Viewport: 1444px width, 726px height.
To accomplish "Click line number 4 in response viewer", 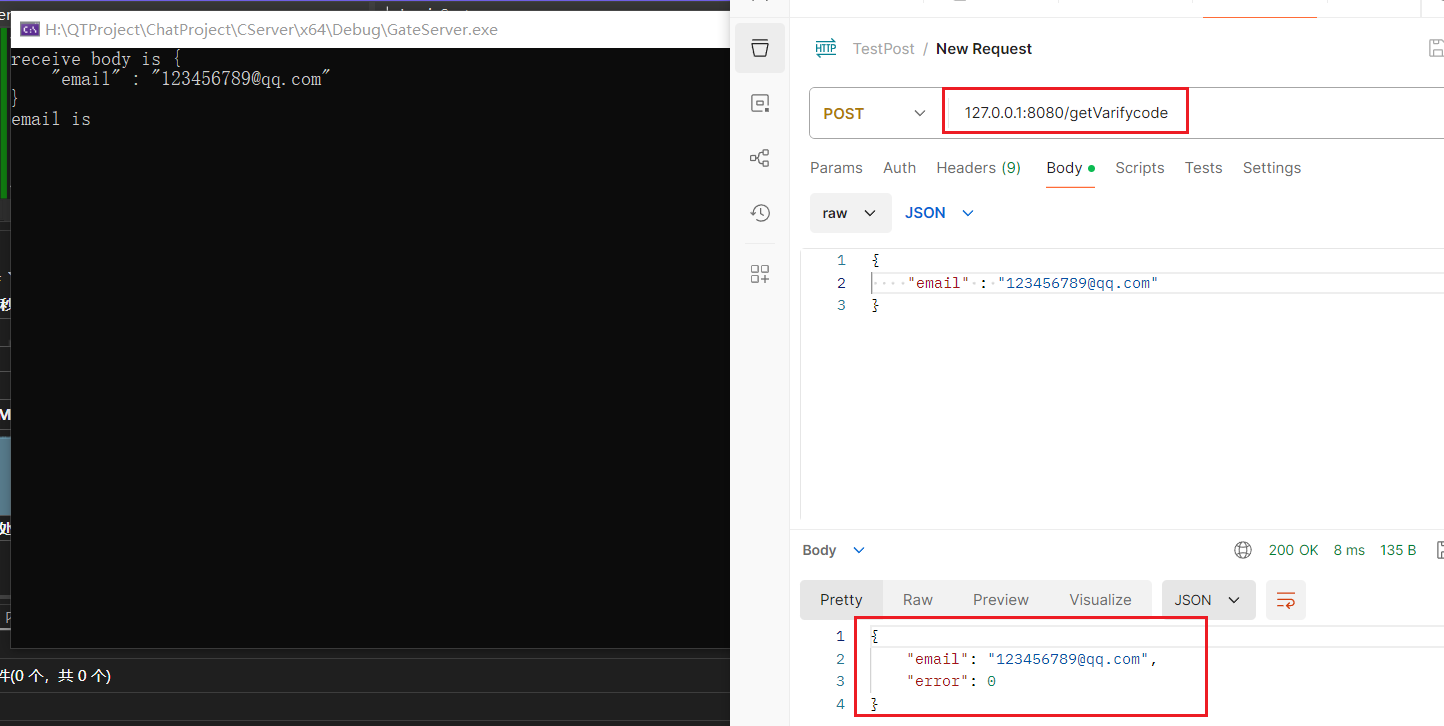I will point(840,705).
